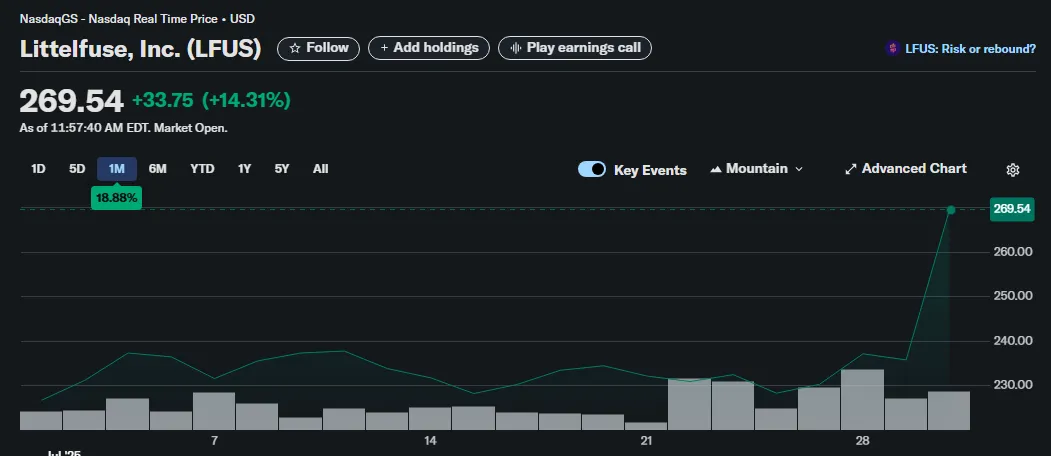1051x456 pixels.
Task: Toggle the Key Events switch
Action: tap(592, 169)
